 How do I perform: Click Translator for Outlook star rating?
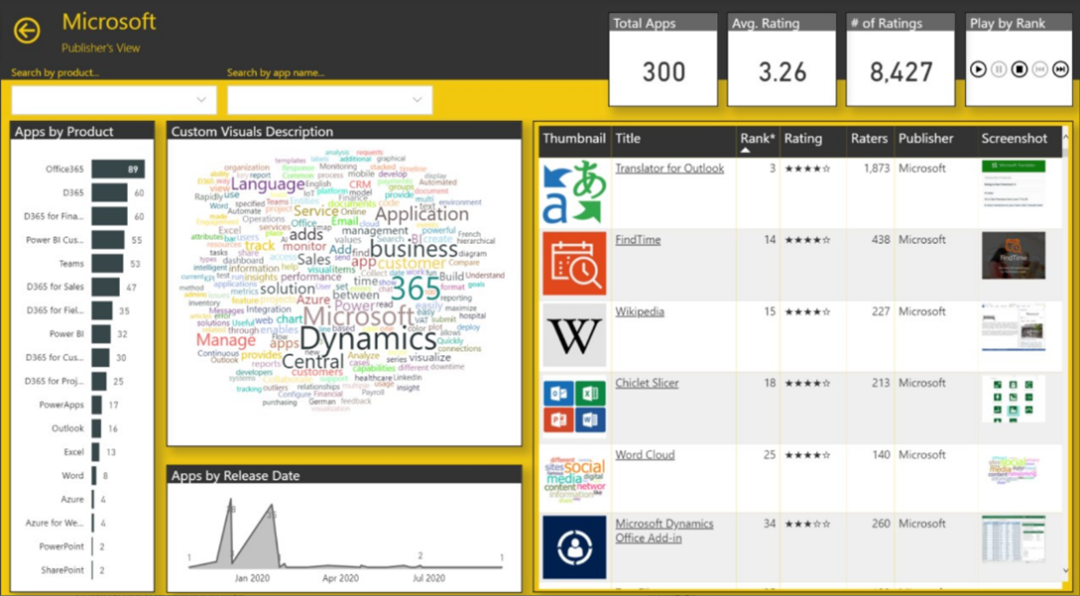(807, 169)
